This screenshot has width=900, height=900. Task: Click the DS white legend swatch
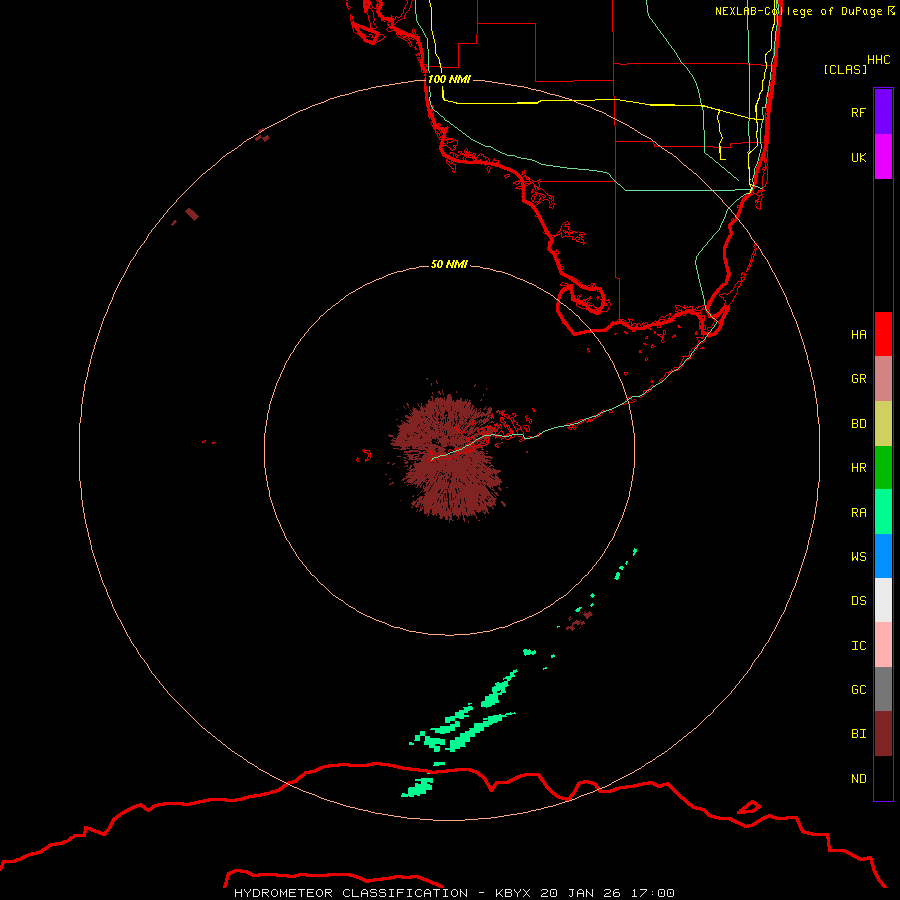(883, 600)
